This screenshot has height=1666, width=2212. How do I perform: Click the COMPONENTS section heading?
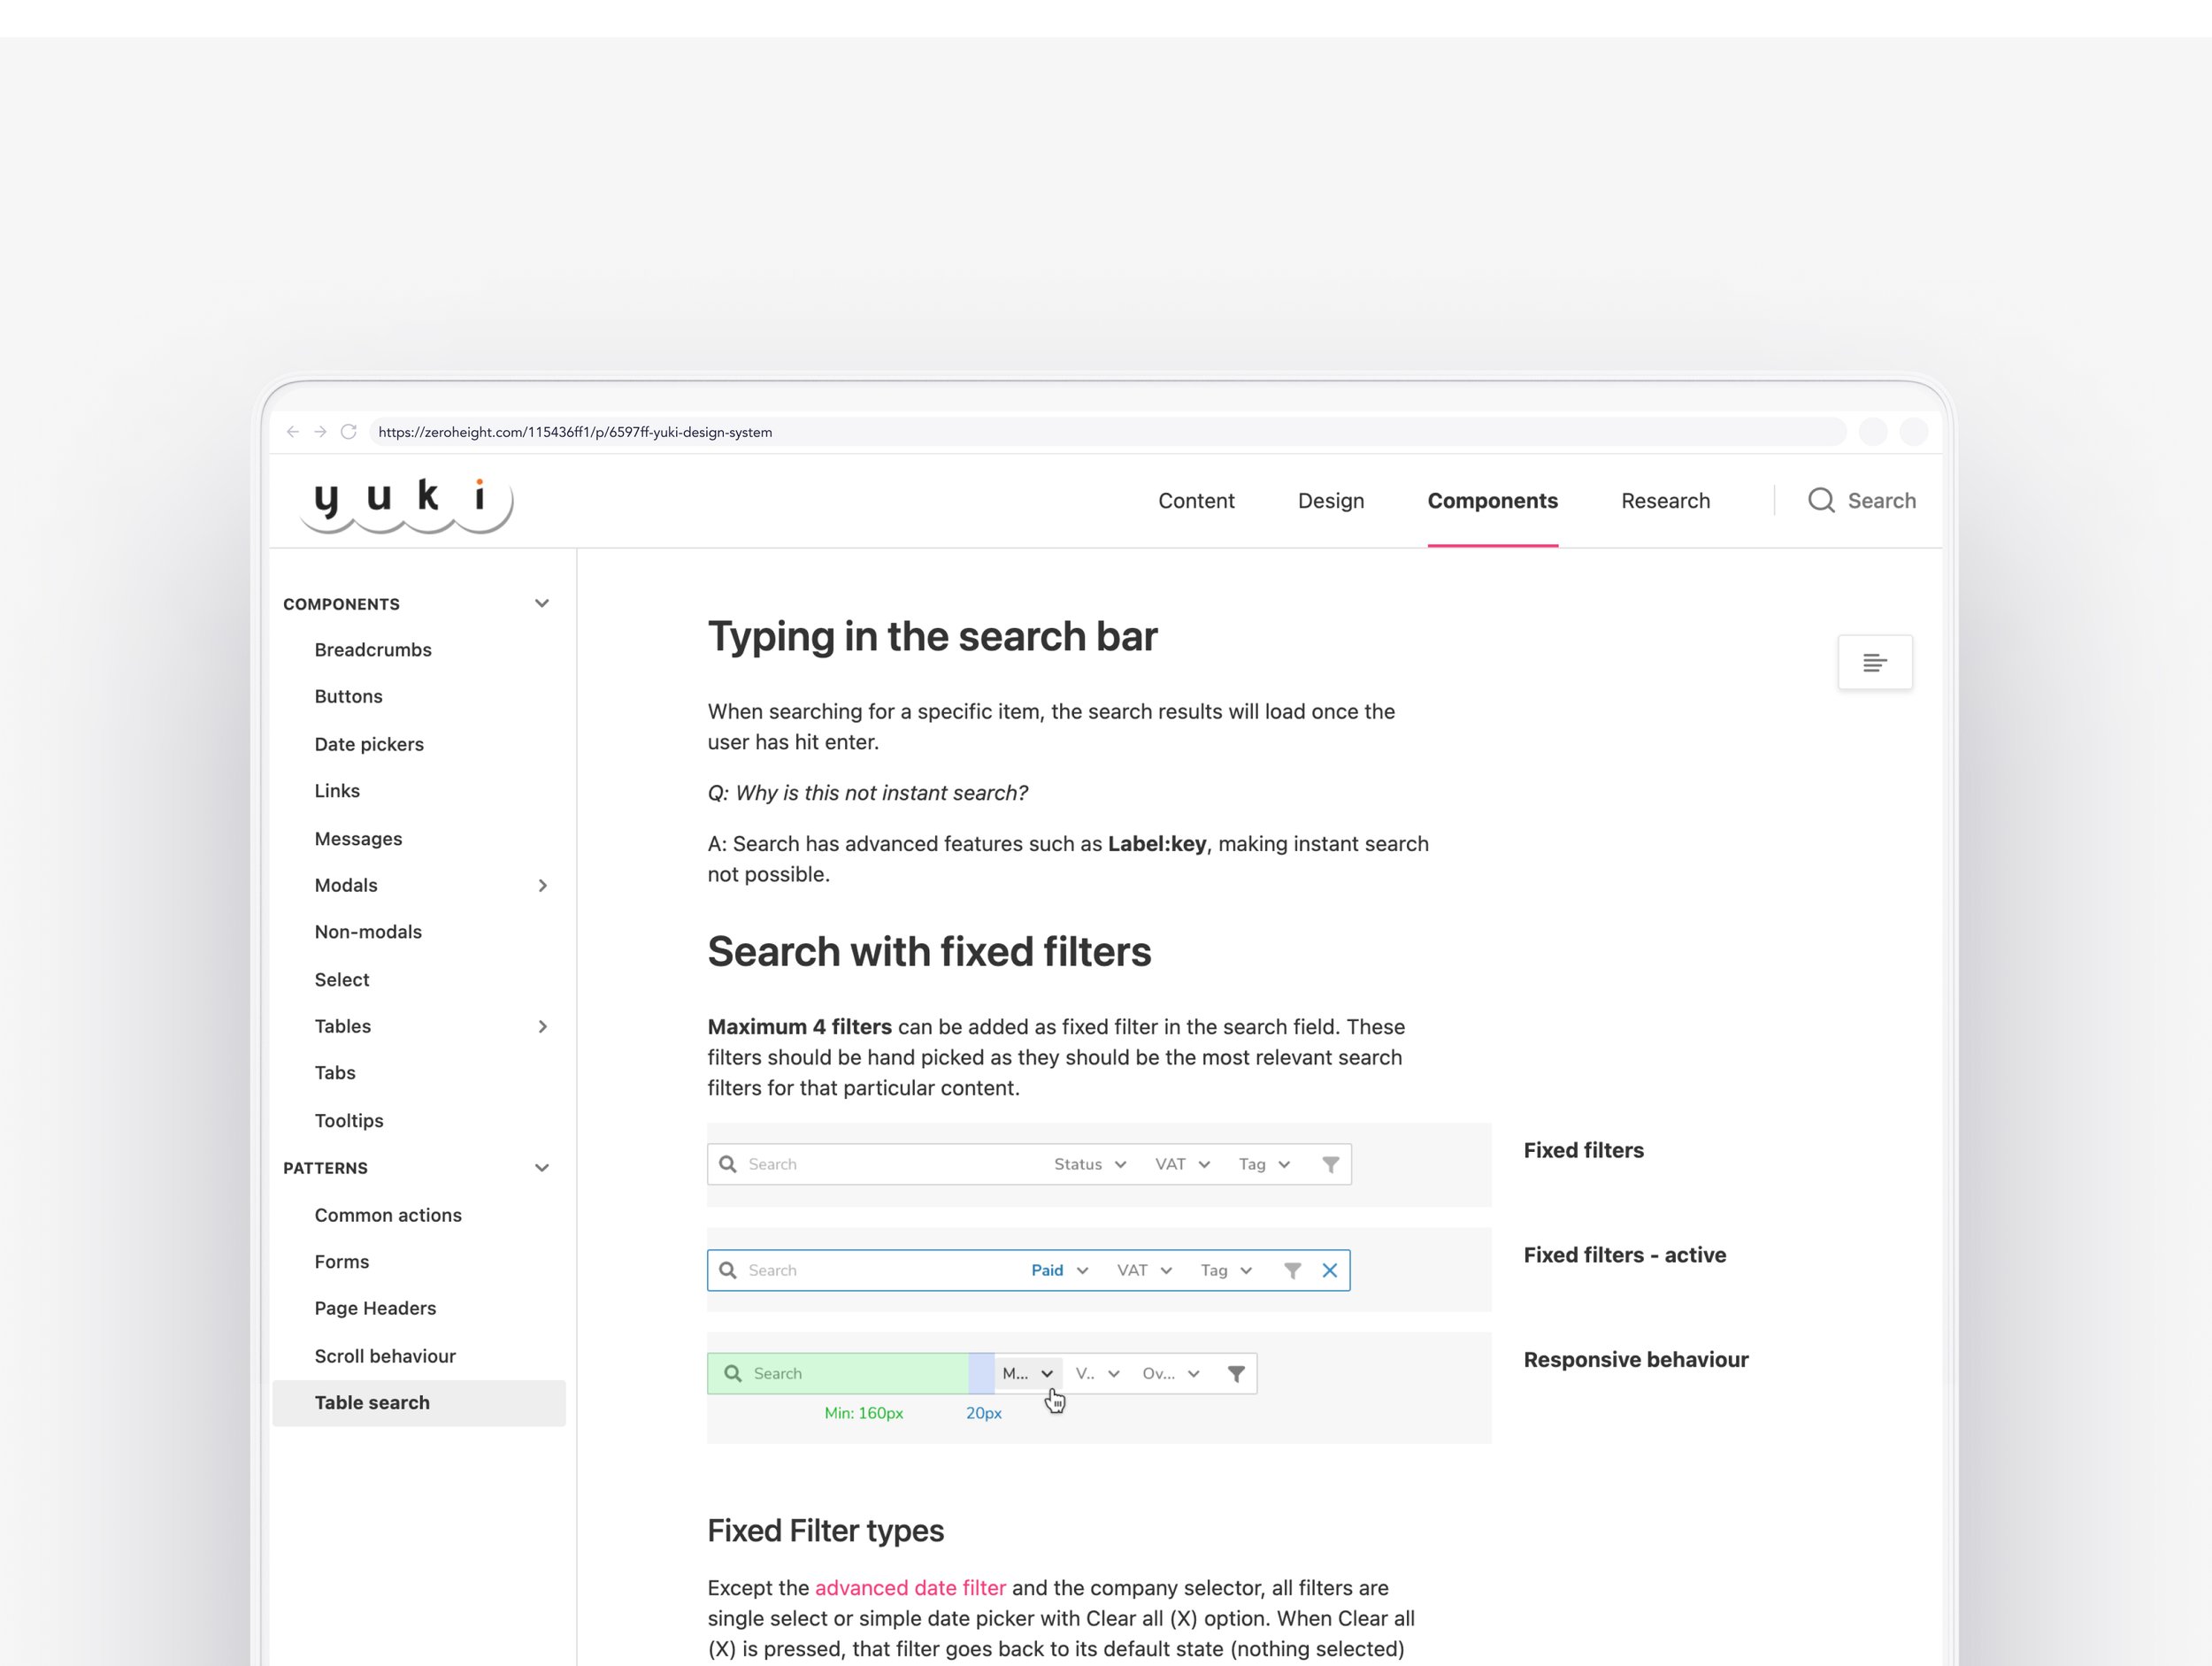pyautogui.click(x=341, y=604)
